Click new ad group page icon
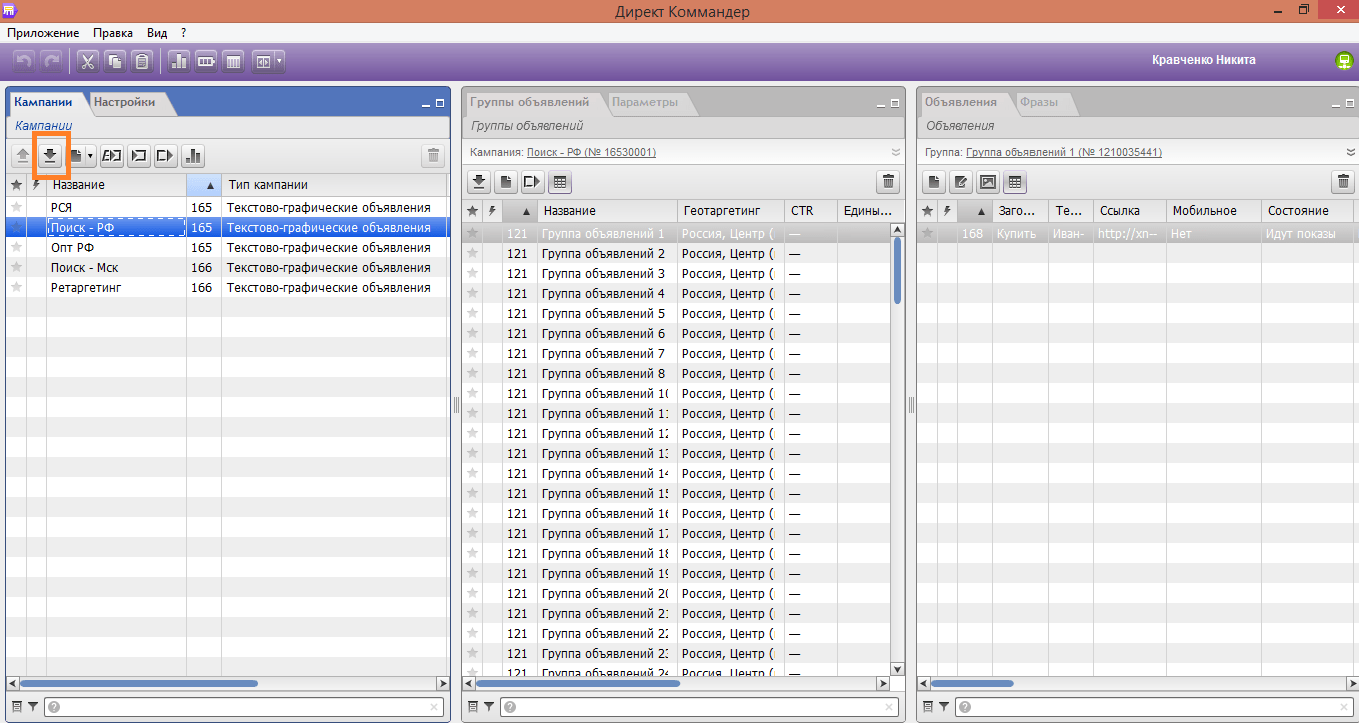 click(x=507, y=182)
